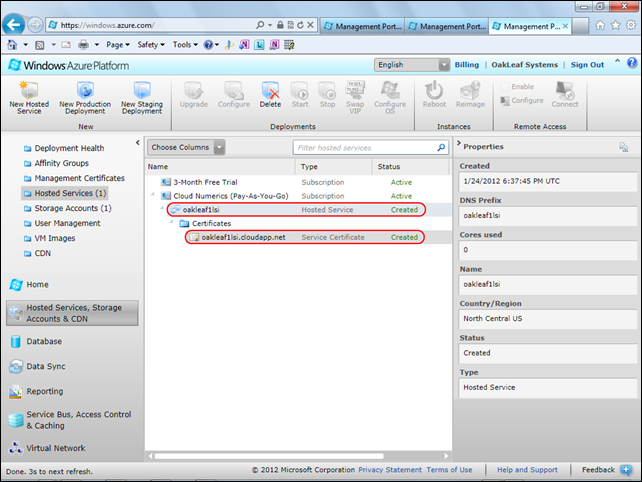Select Management Certificates in navigation

click(74, 178)
